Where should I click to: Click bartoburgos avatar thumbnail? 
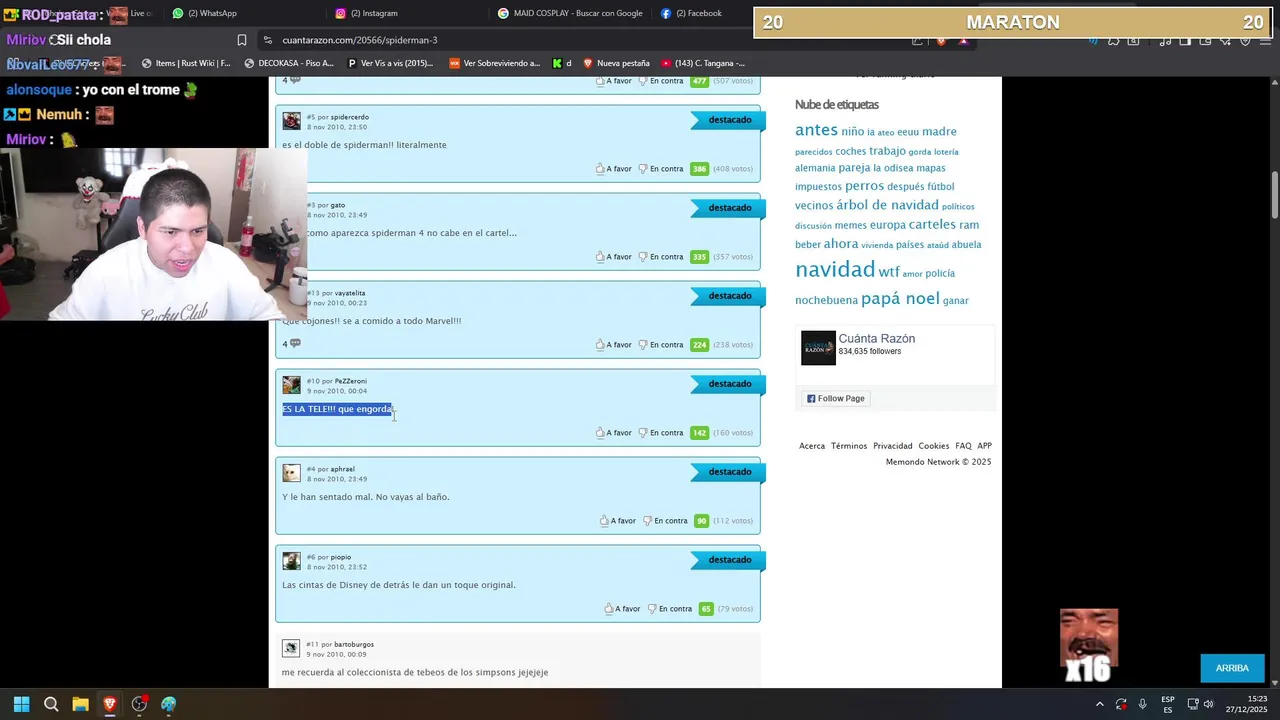pos(291,648)
